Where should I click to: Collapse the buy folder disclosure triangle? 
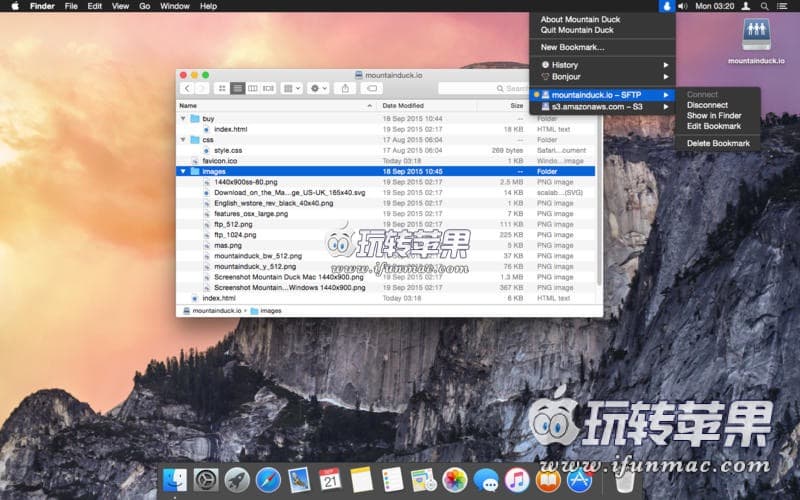pyautogui.click(x=183, y=118)
